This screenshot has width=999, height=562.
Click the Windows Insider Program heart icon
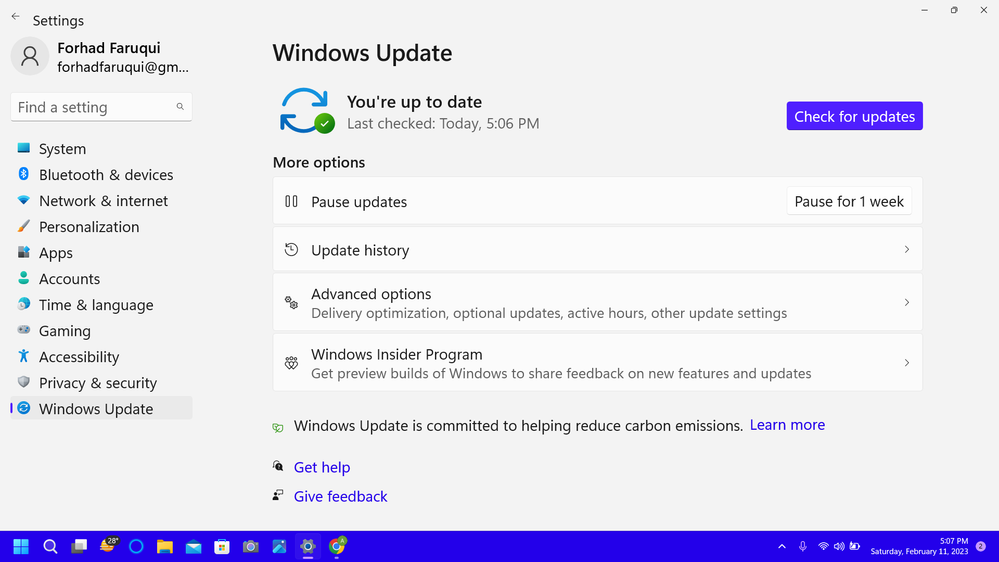coord(291,363)
